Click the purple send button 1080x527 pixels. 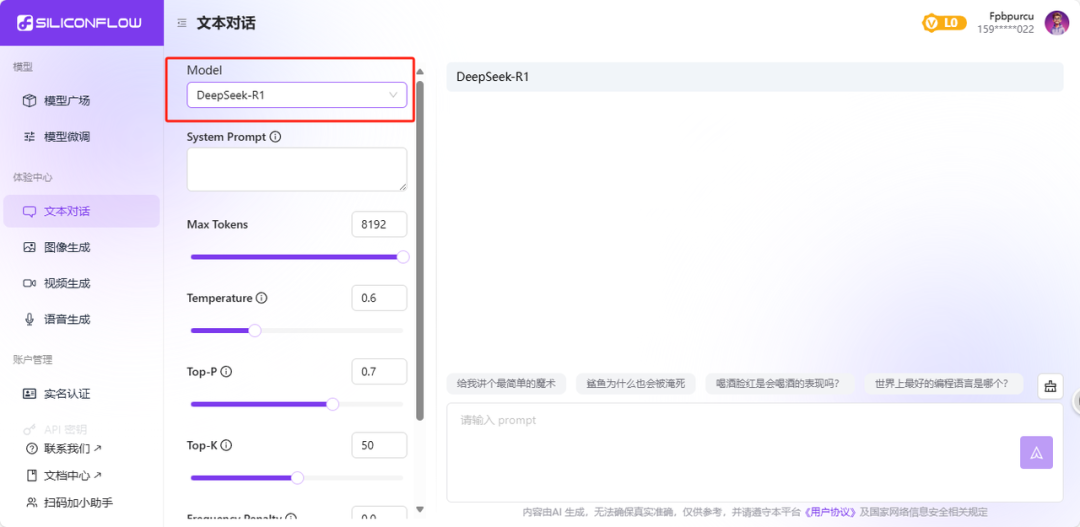click(x=1036, y=453)
